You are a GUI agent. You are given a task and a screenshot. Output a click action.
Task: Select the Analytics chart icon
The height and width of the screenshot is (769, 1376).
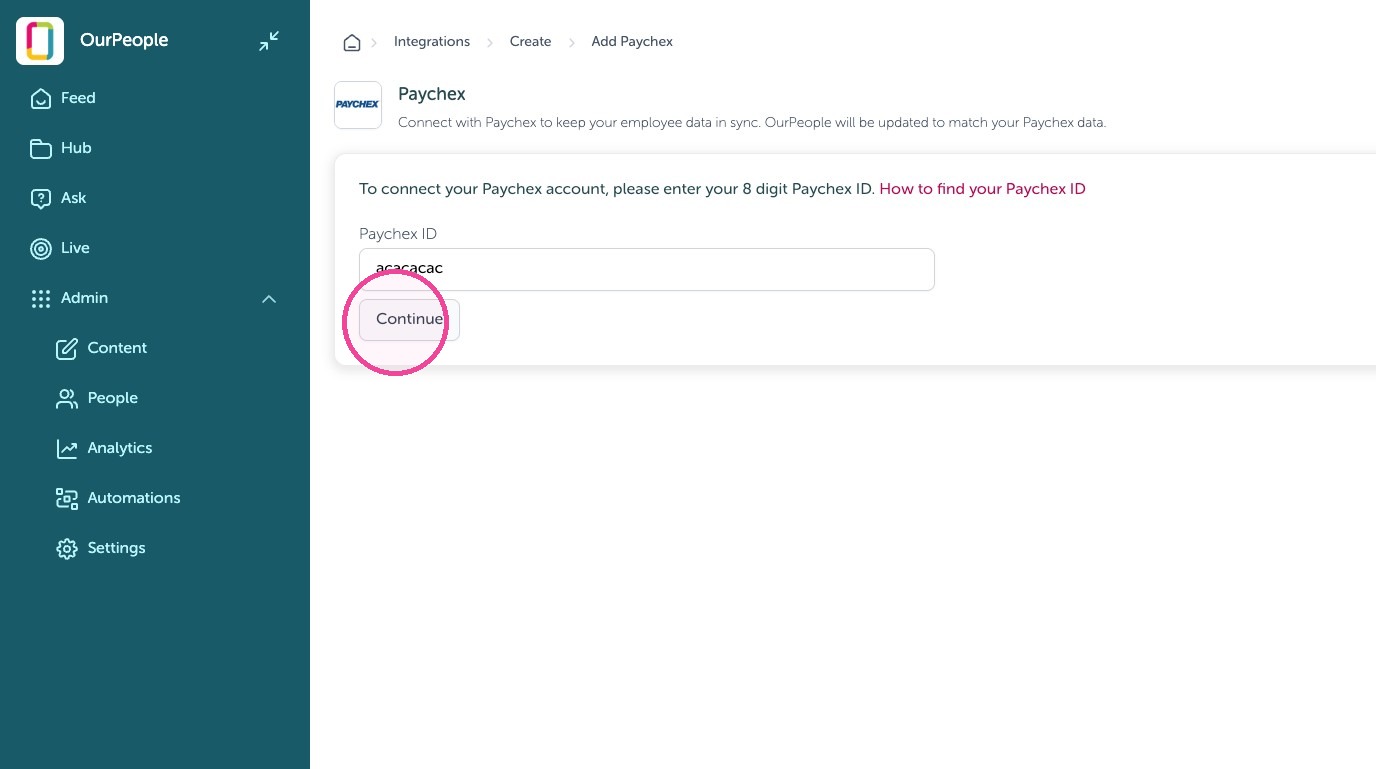coord(67,448)
